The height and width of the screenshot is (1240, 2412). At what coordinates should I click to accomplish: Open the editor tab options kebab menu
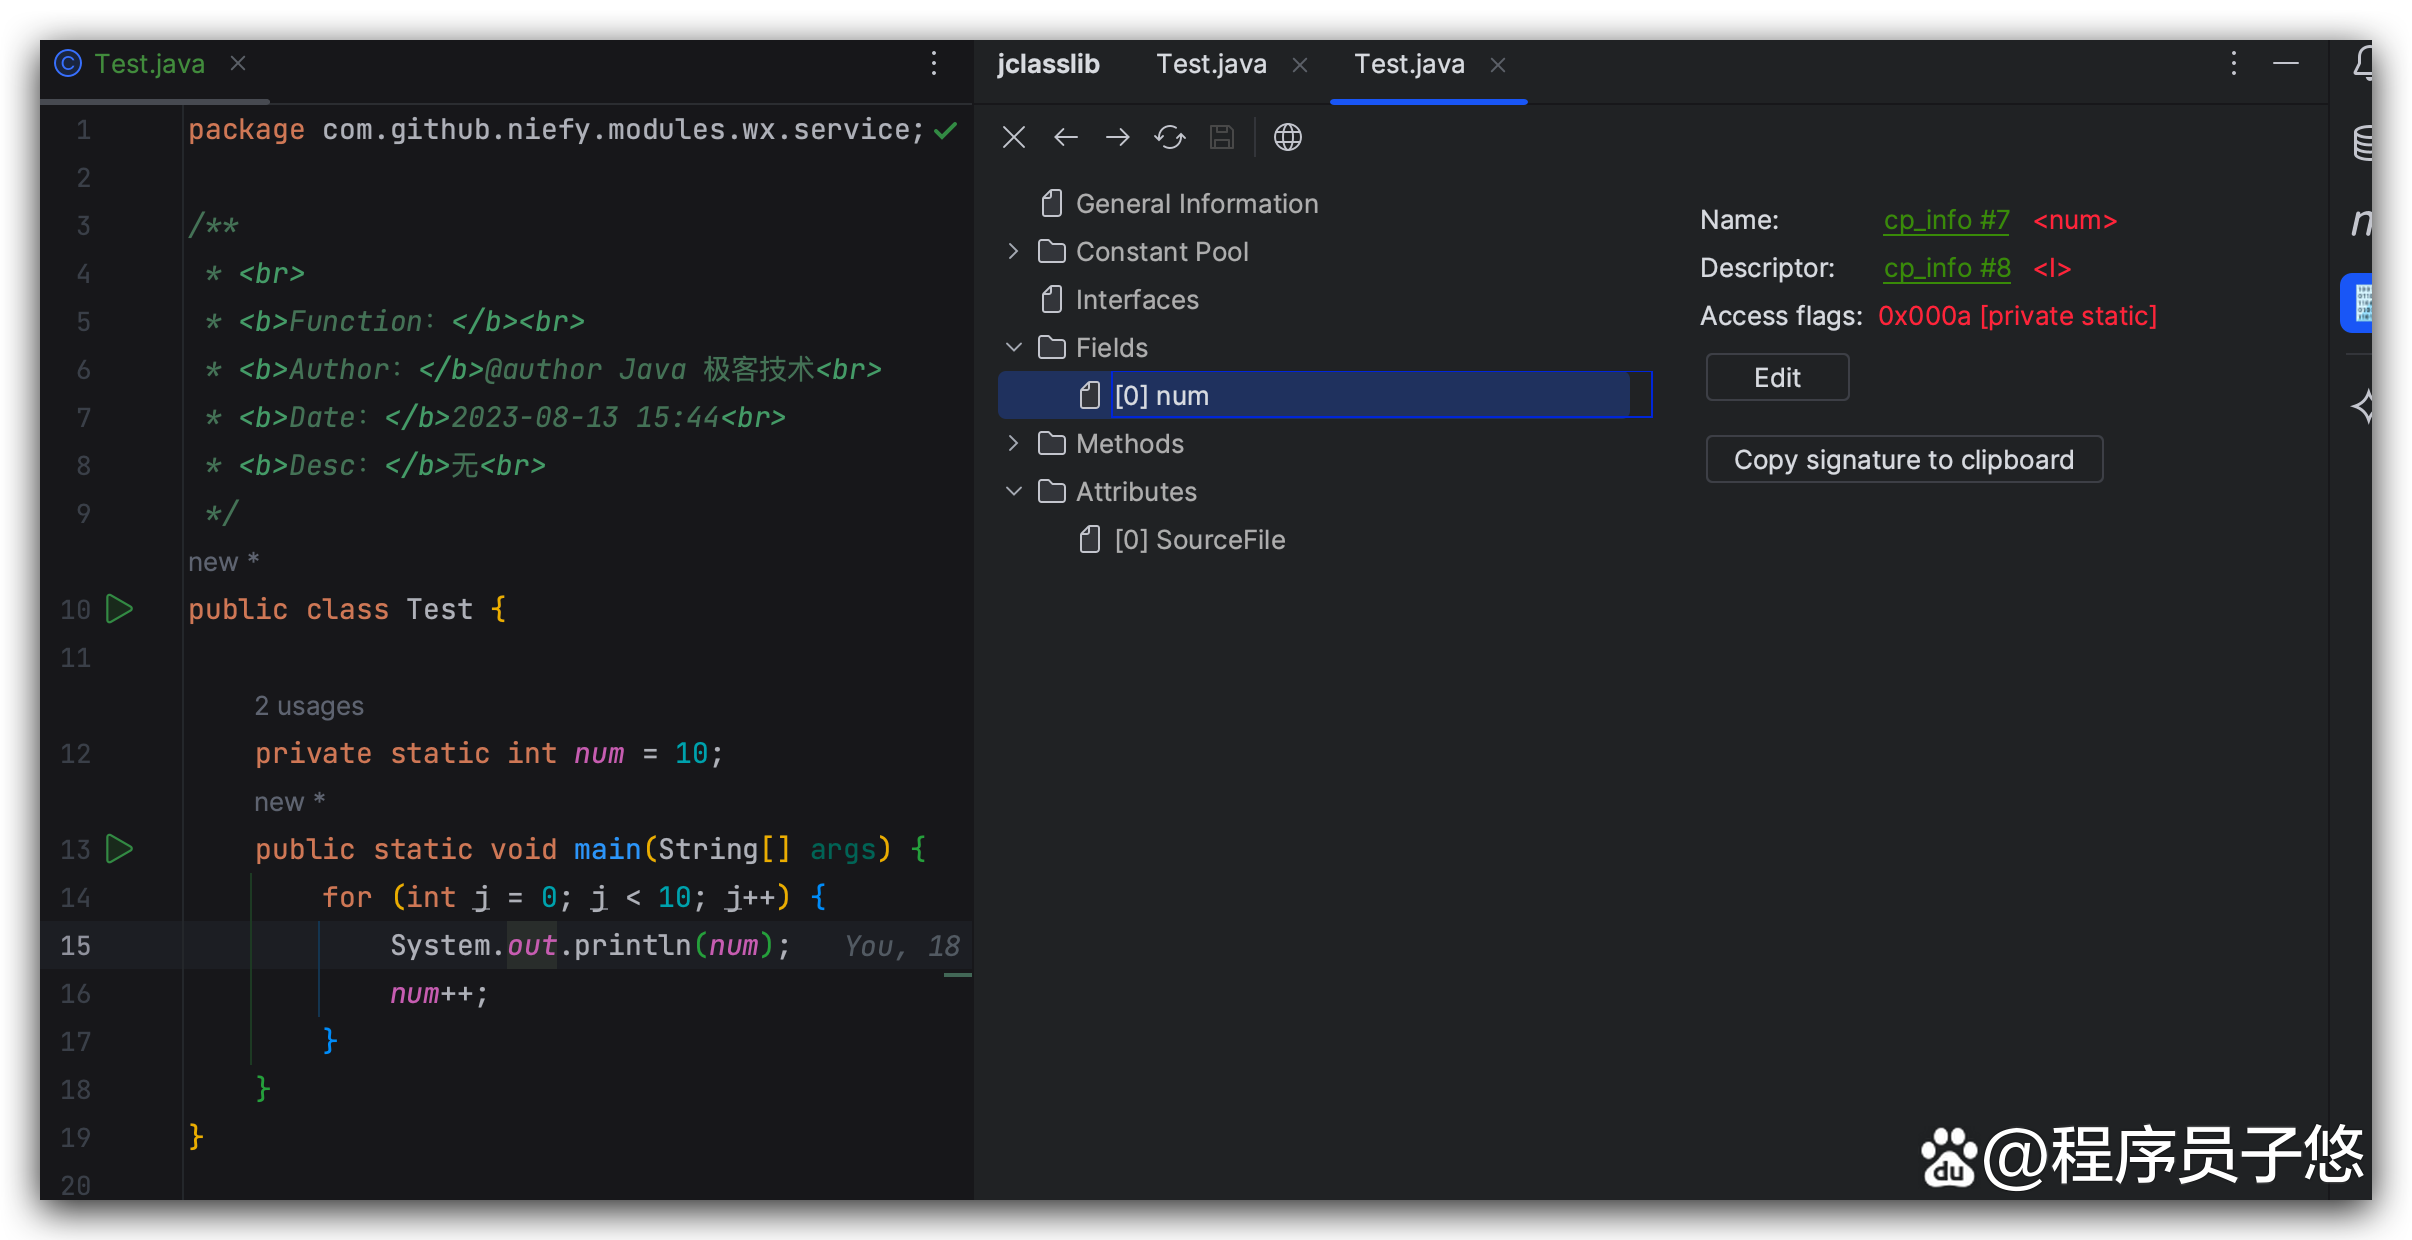pos(933,64)
